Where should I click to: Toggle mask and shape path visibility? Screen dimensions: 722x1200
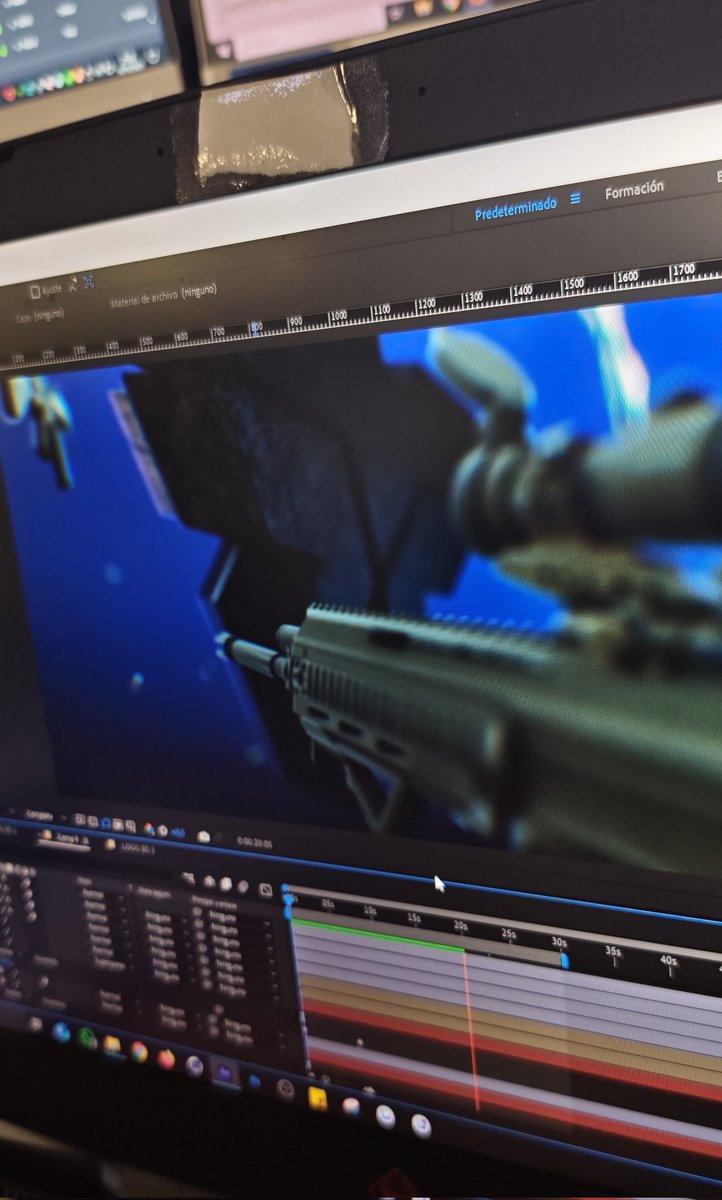[105, 823]
